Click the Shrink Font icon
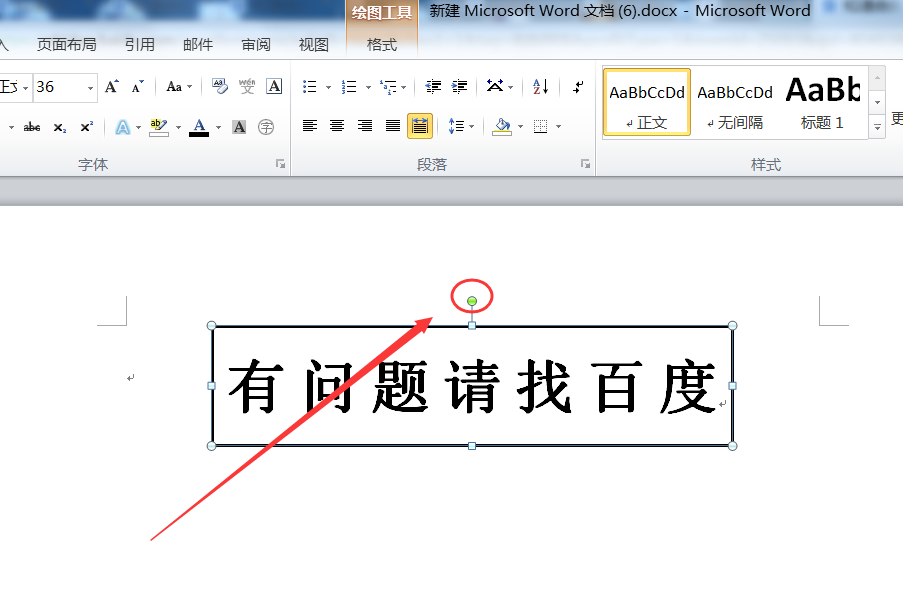This screenshot has height=601, width=903. [x=137, y=87]
